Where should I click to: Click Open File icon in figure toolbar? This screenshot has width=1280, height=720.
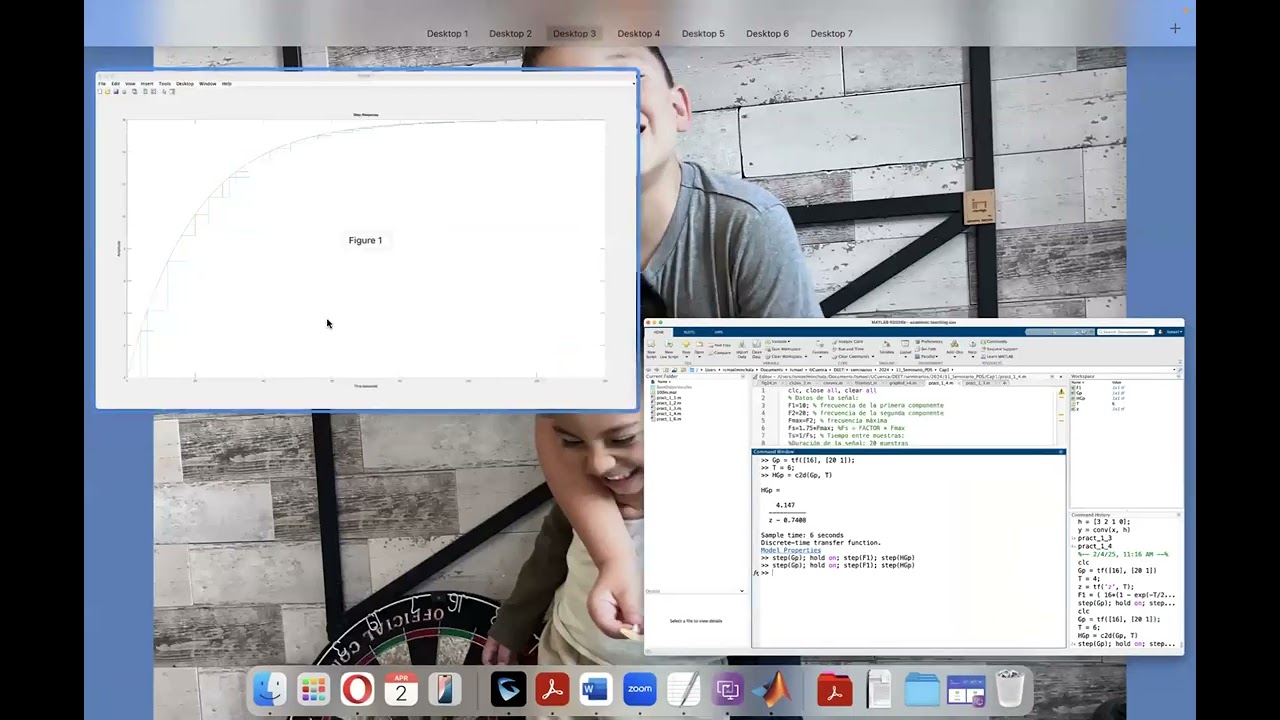[x=107, y=92]
